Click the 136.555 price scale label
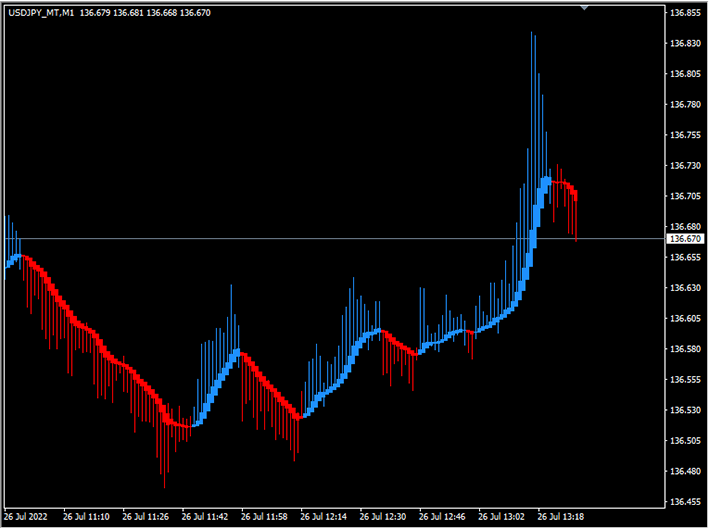The image size is (709, 528). coord(685,379)
